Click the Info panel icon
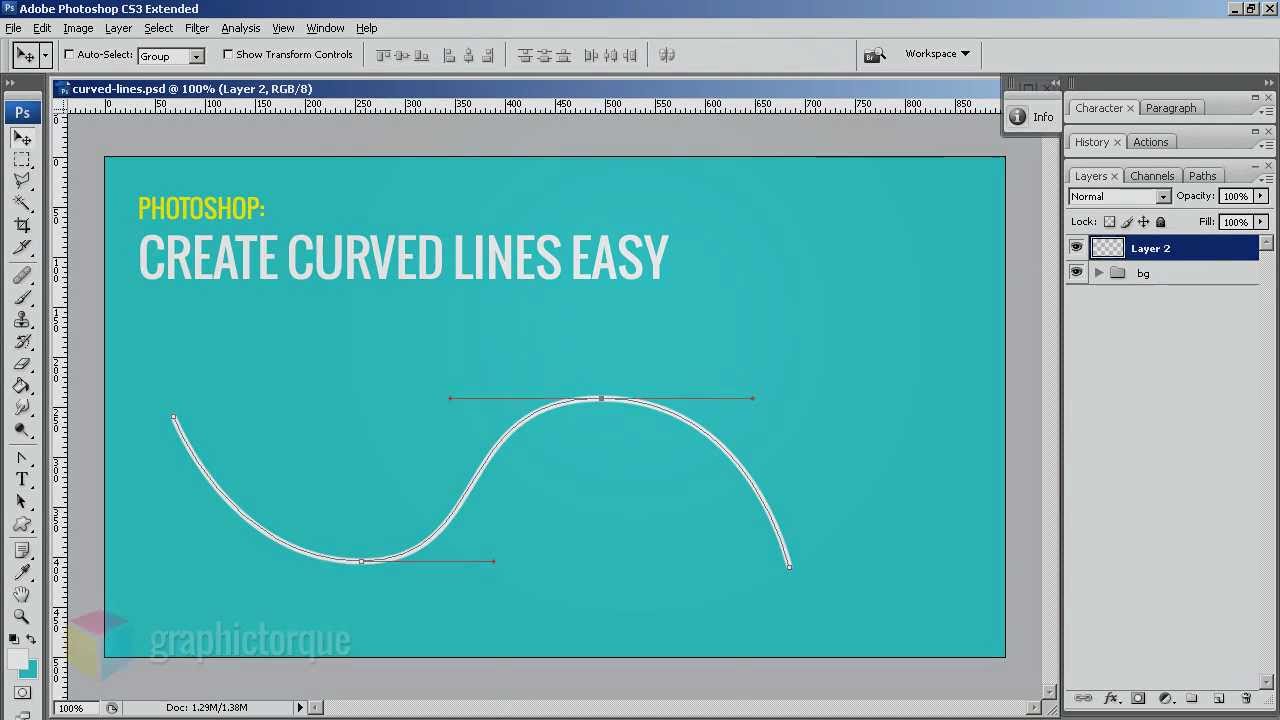The width and height of the screenshot is (1280, 720). pos(1017,117)
